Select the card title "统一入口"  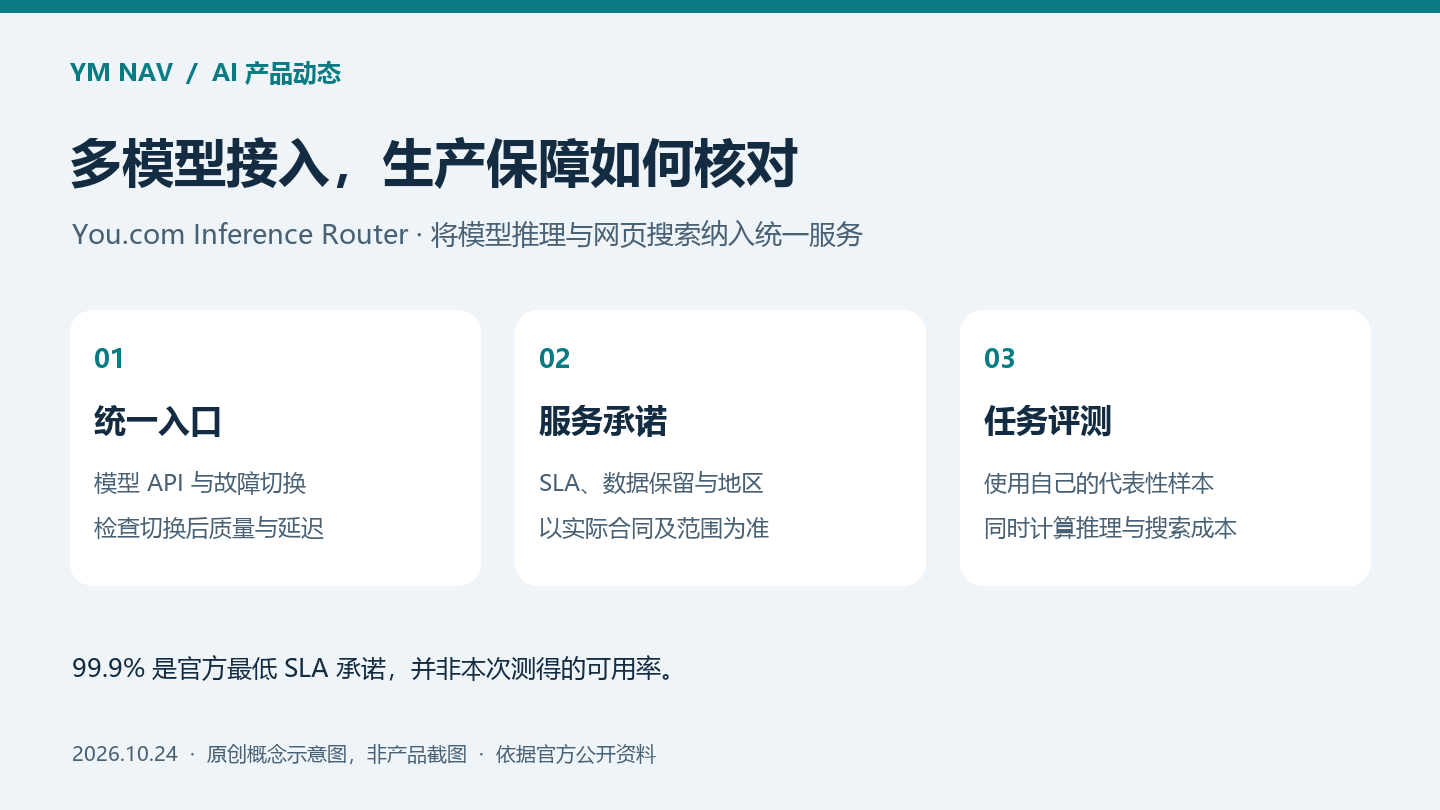click(158, 422)
